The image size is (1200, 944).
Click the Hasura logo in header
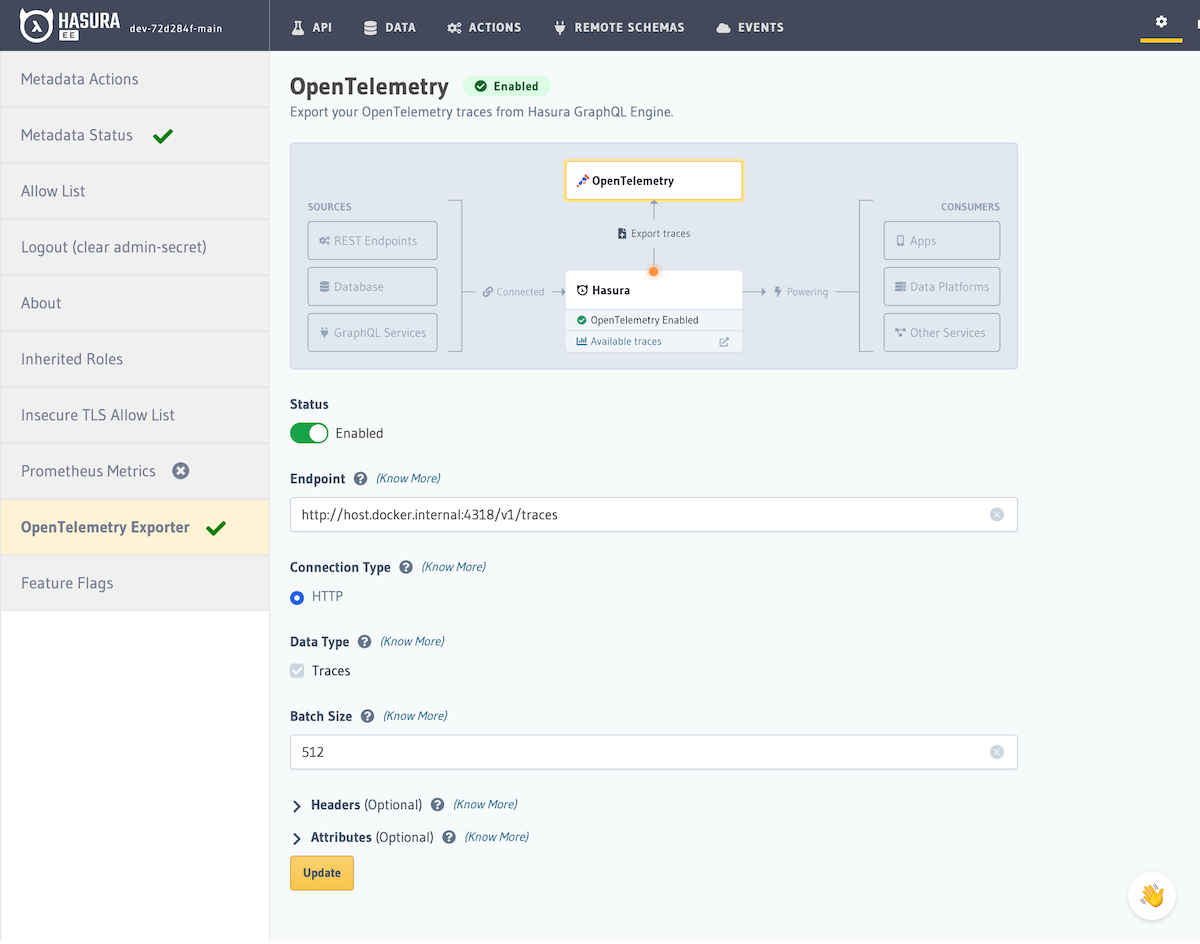70,25
